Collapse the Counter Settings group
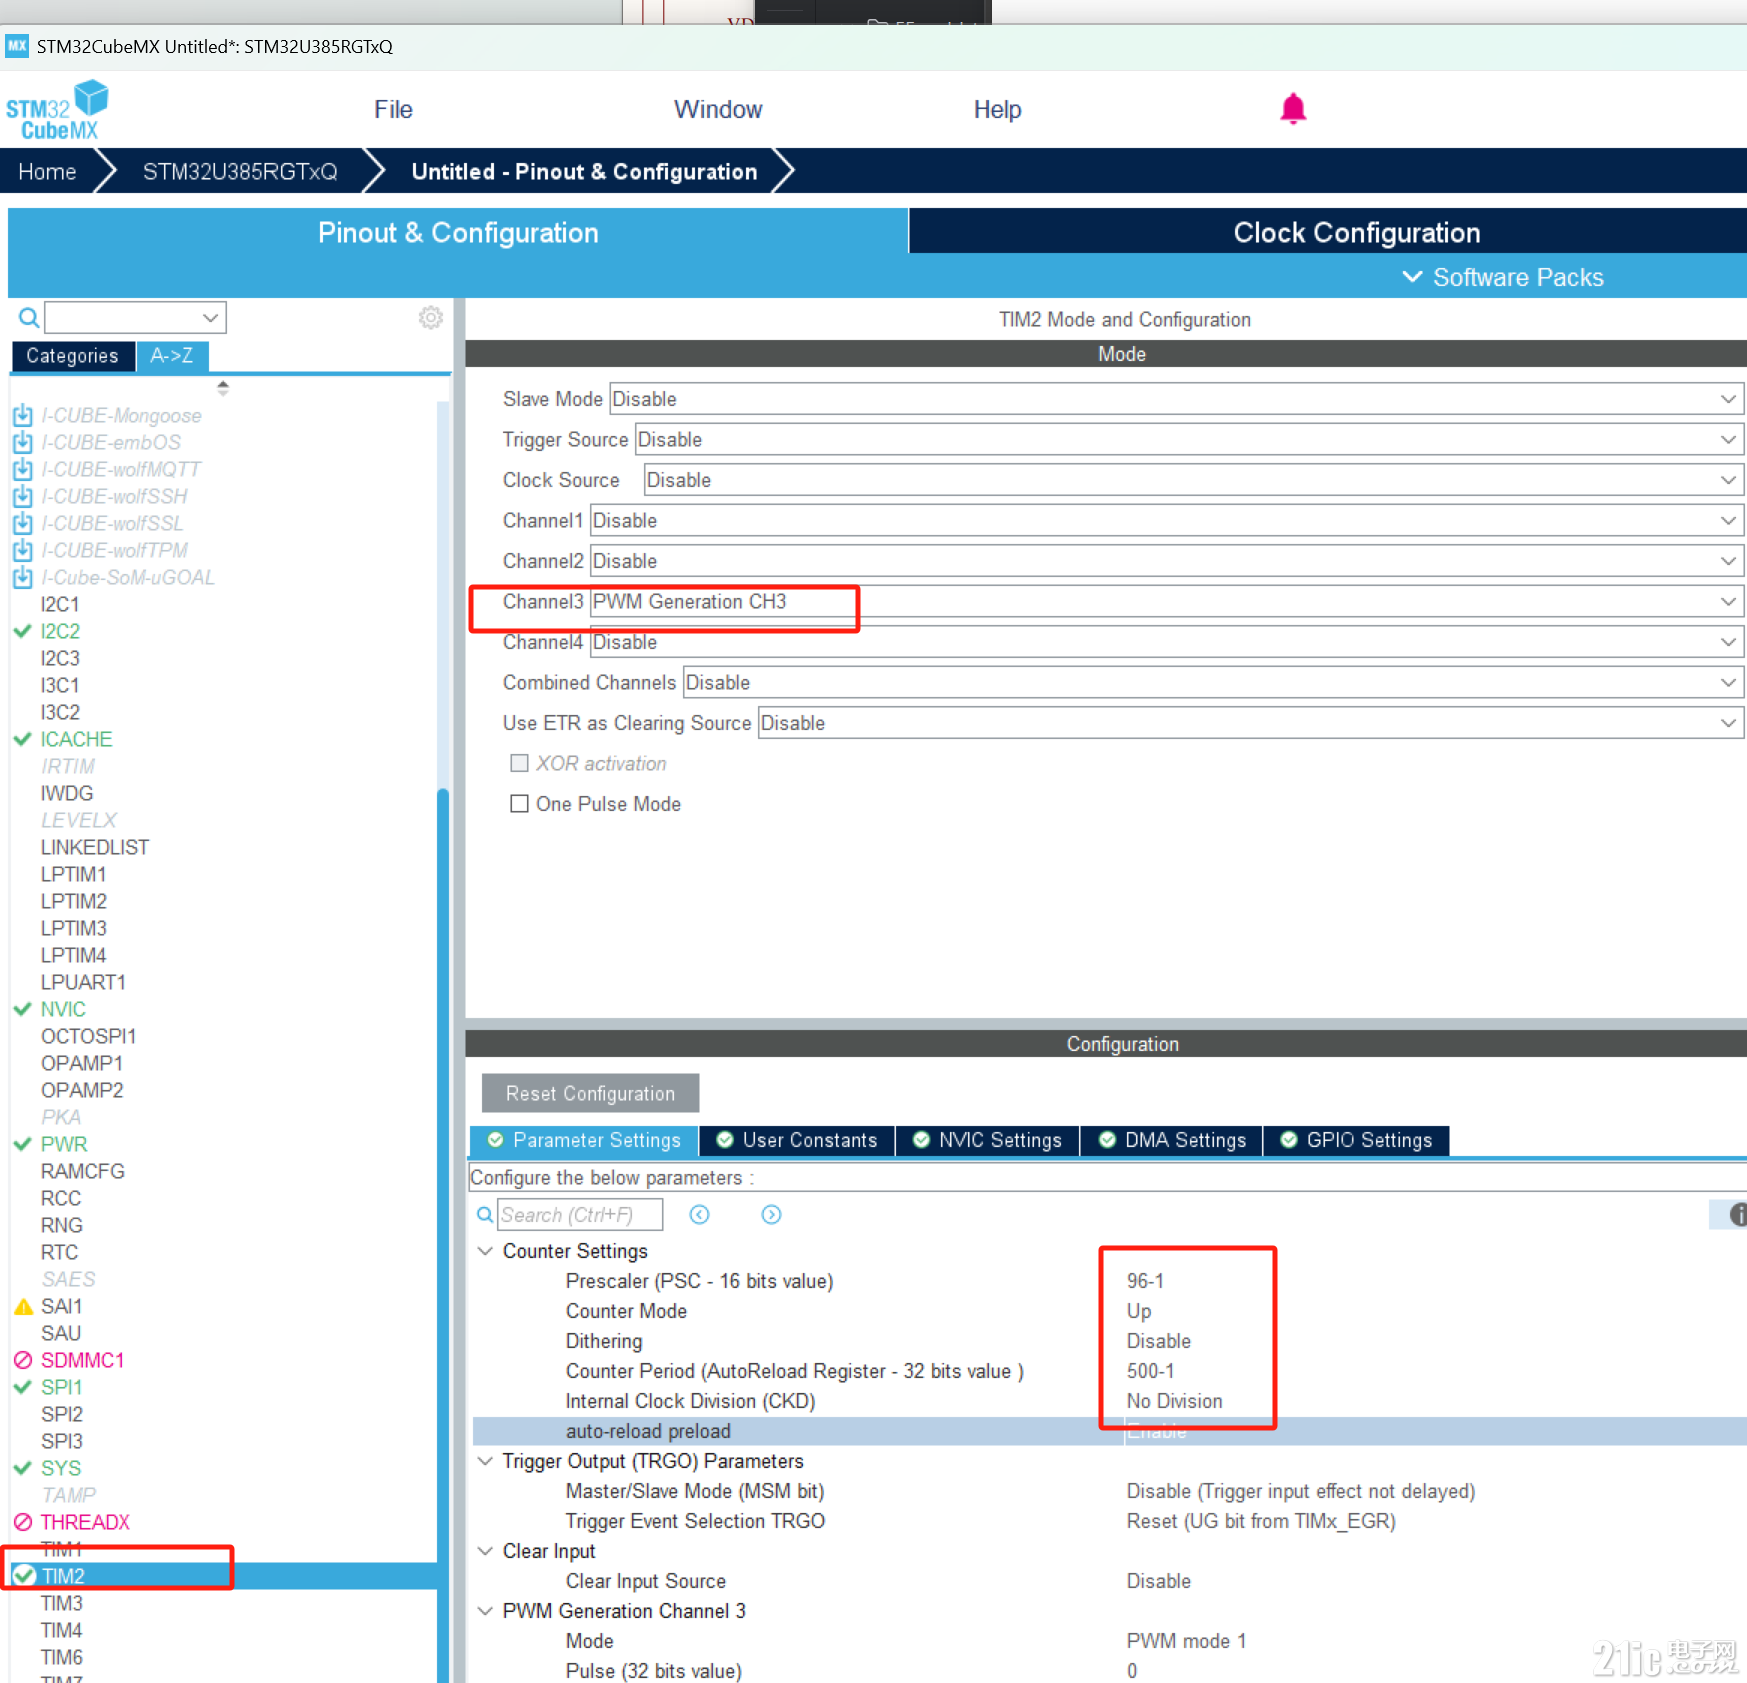 click(x=485, y=1251)
